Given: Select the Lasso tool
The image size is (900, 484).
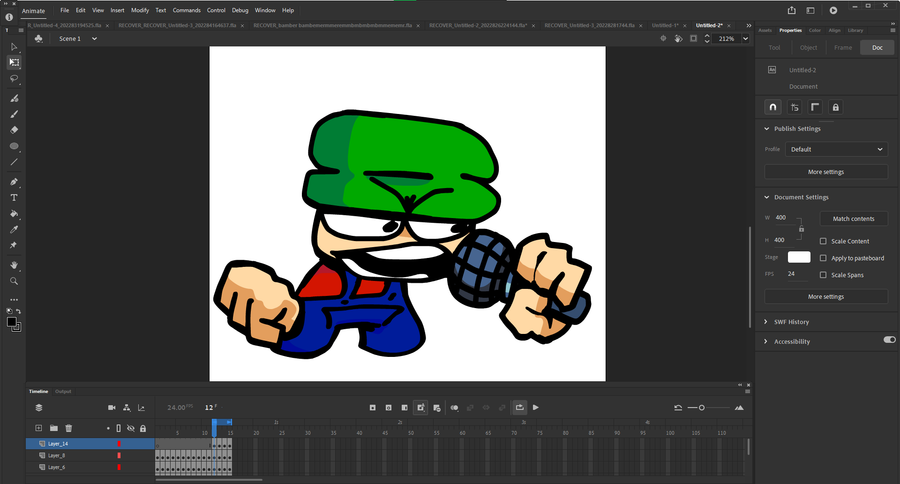Looking at the screenshot, I should click(14, 79).
